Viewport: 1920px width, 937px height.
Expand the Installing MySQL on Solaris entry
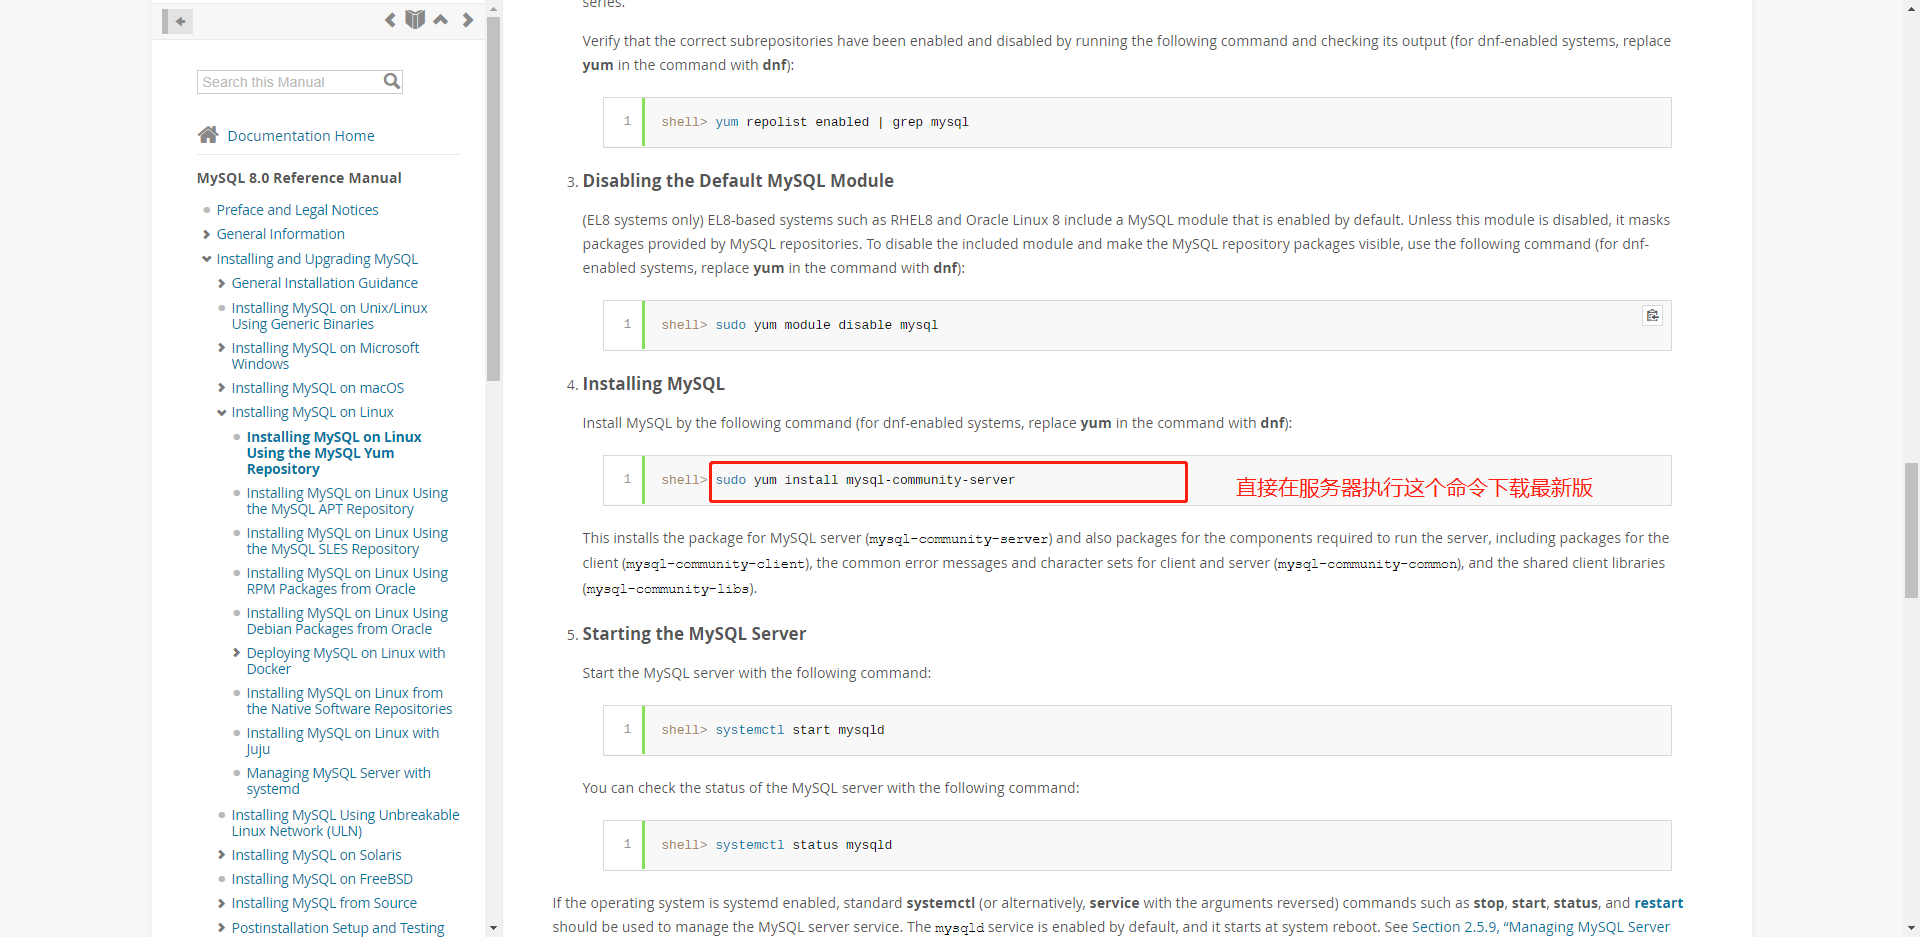tap(221, 855)
